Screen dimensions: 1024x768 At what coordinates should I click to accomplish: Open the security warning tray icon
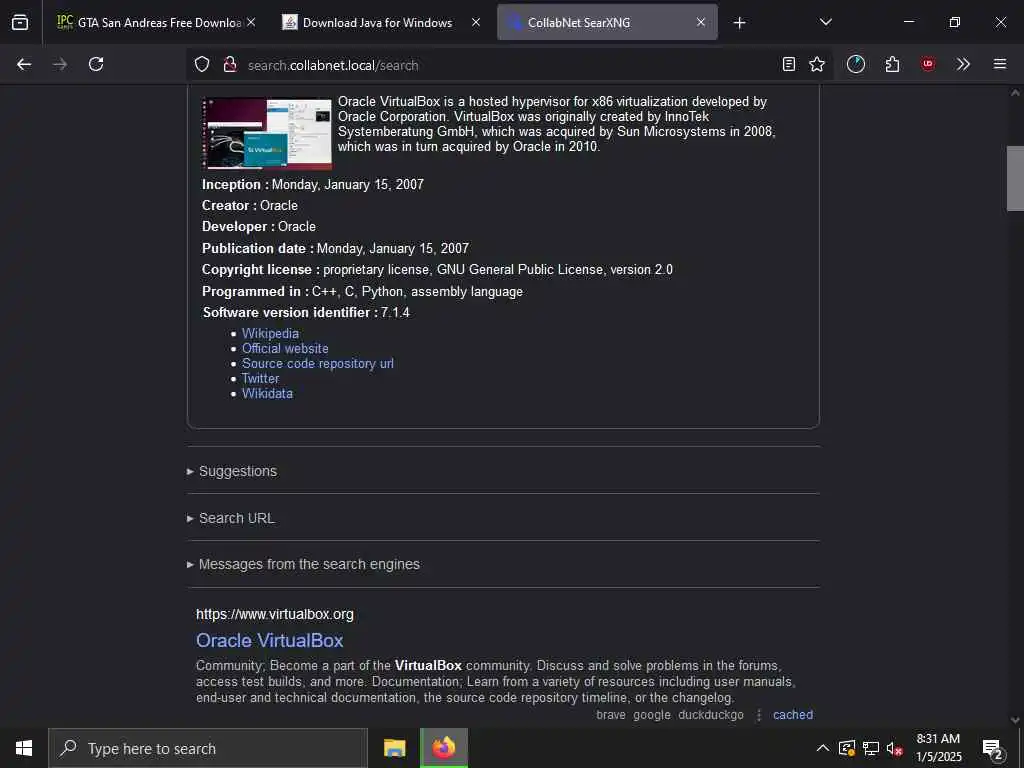click(x=847, y=748)
